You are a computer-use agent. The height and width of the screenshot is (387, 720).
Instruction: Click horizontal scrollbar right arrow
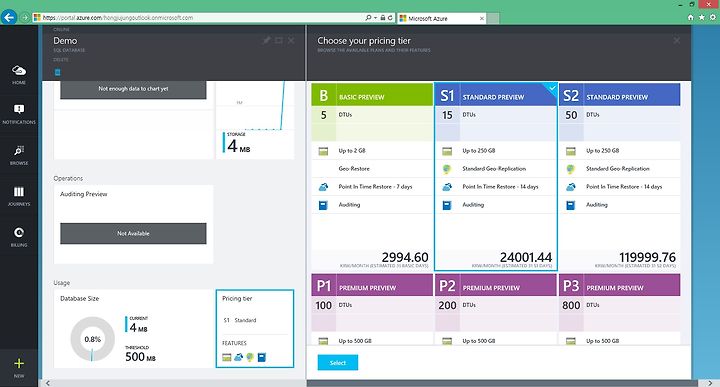click(x=710, y=383)
